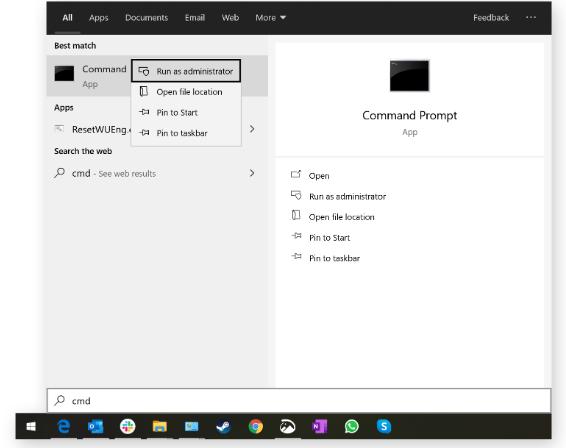Open the Mail app taskbar icon
This screenshot has width=566, height=448.
pyautogui.click(x=192, y=426)
